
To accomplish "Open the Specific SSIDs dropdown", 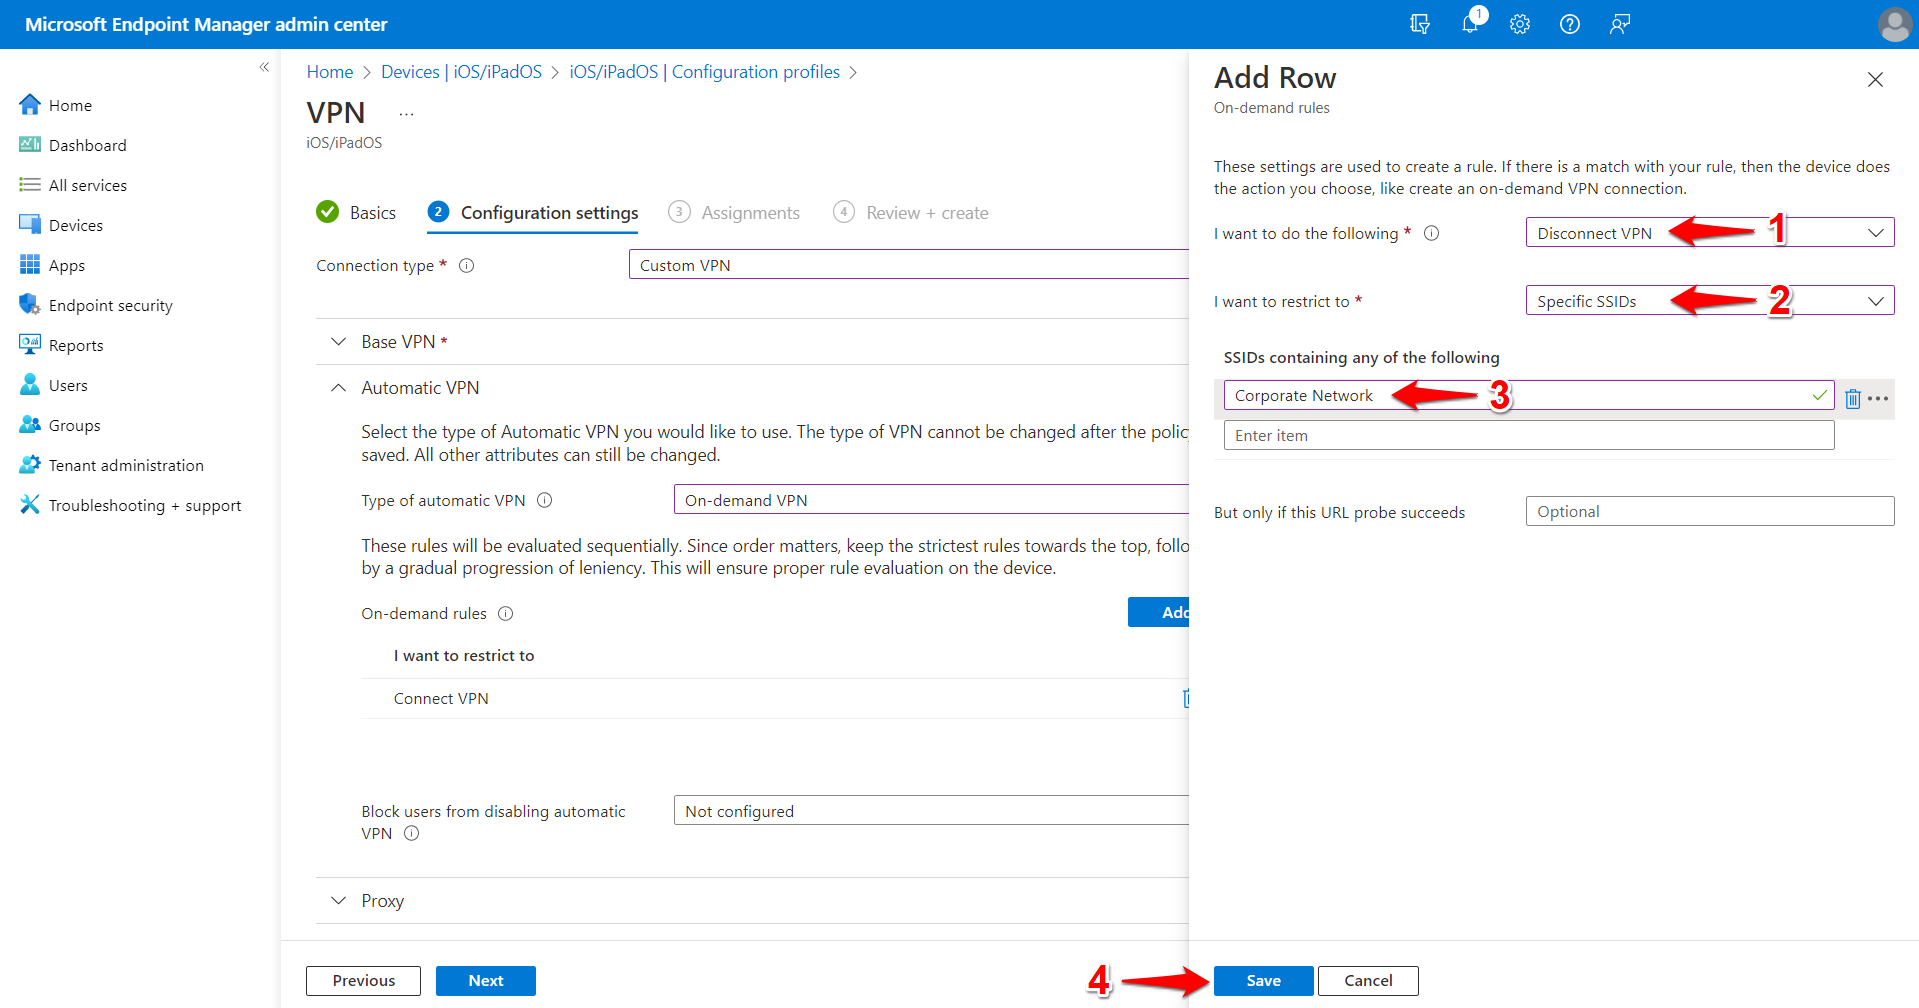I will tap(1876, 300).
